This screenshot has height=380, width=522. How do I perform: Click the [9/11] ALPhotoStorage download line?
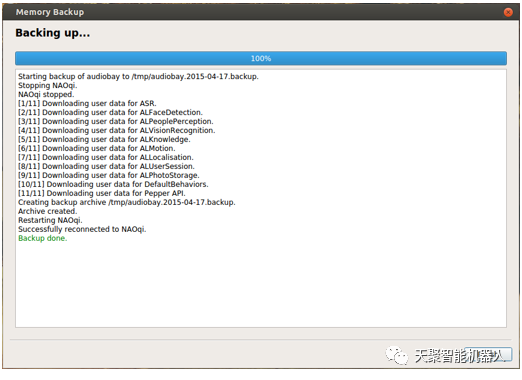(x=109, y=175)
